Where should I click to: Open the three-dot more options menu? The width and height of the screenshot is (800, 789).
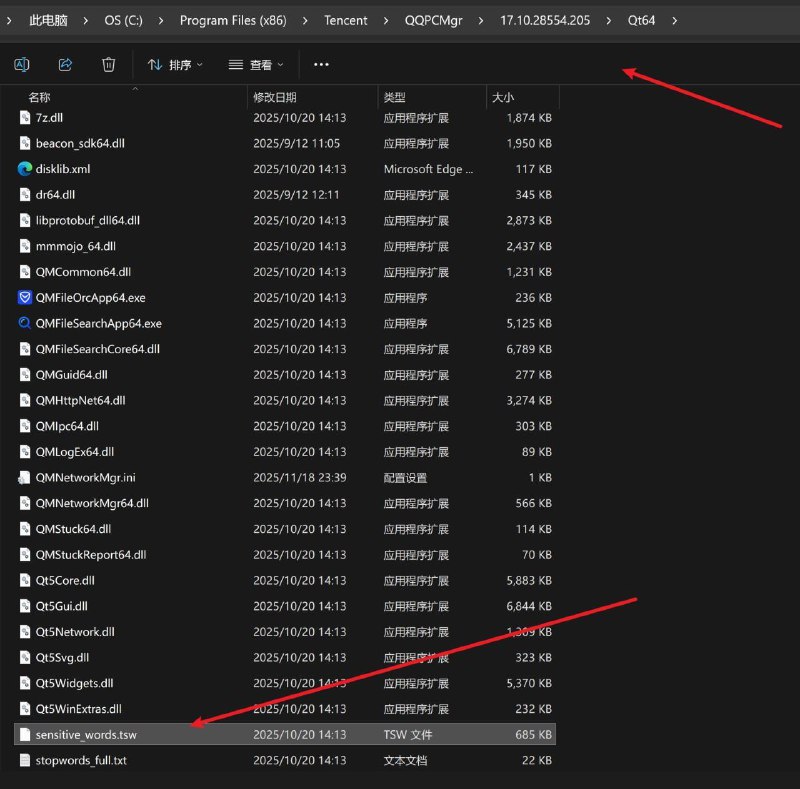coord(321,65)
